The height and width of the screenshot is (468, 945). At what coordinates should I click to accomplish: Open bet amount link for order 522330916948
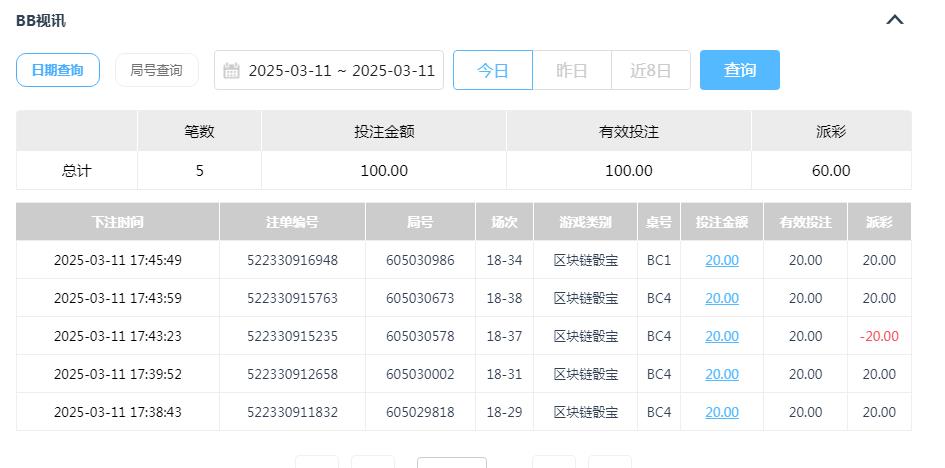[x=721, y=260]
